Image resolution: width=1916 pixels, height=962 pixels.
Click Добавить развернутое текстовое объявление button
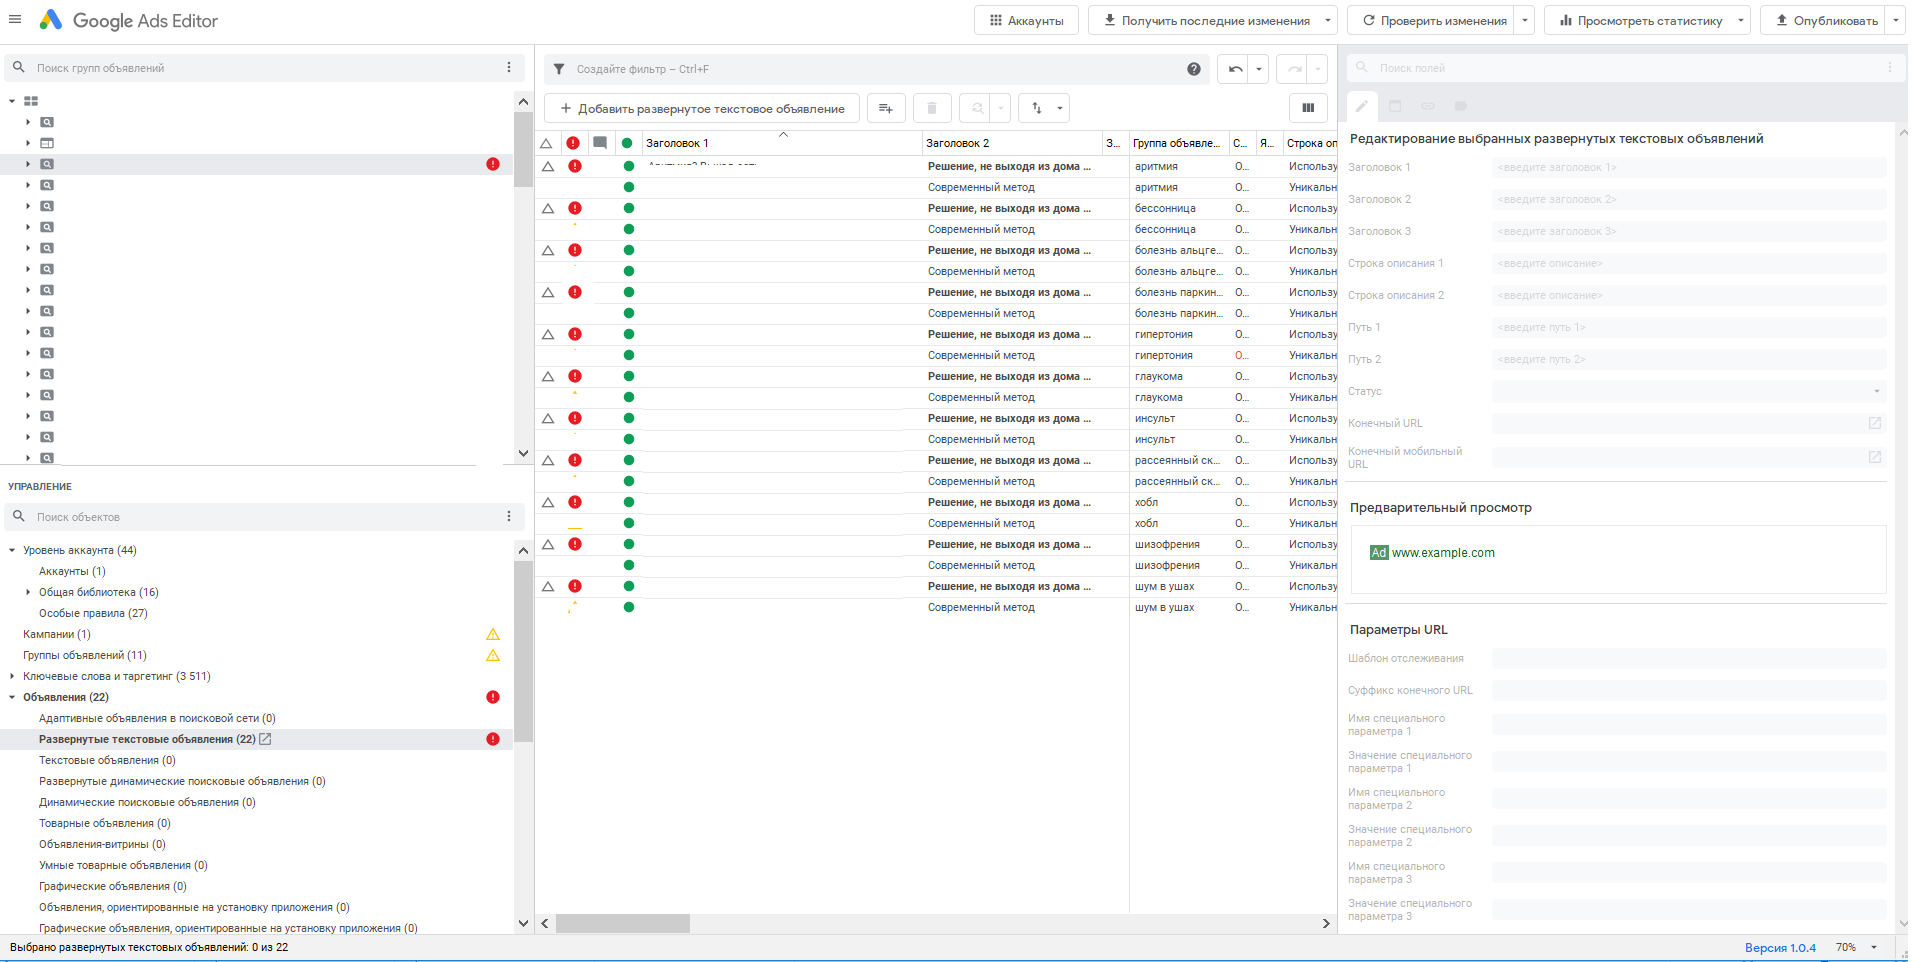point(702,108)
